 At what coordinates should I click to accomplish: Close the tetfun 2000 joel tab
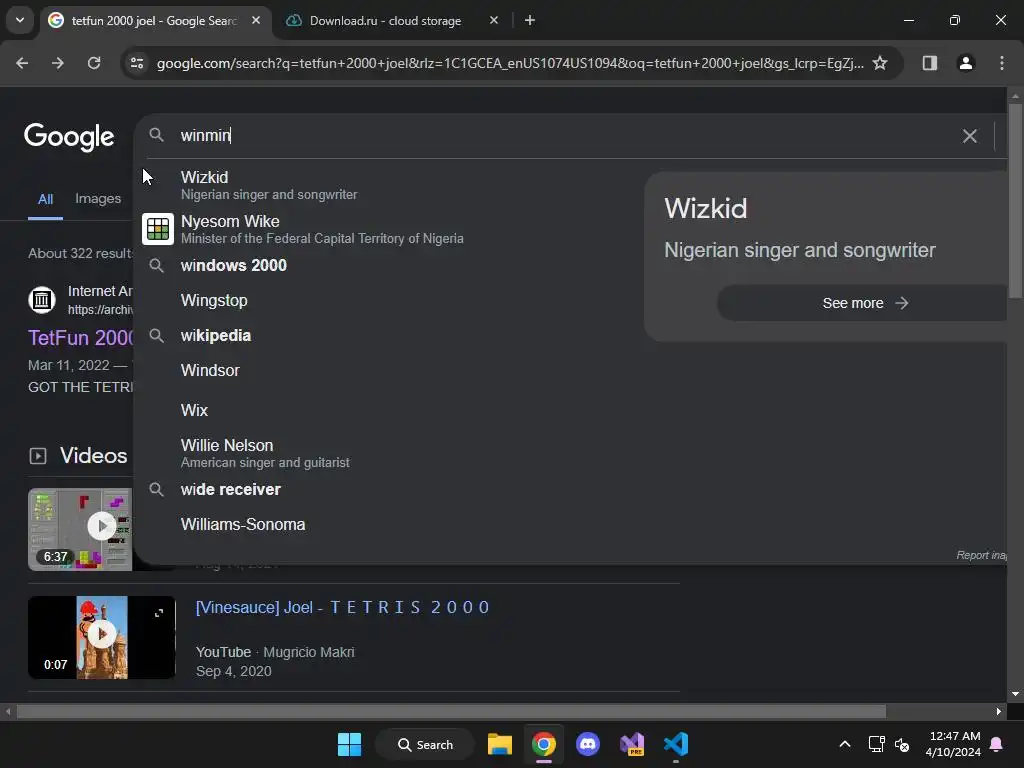(256, 20)
